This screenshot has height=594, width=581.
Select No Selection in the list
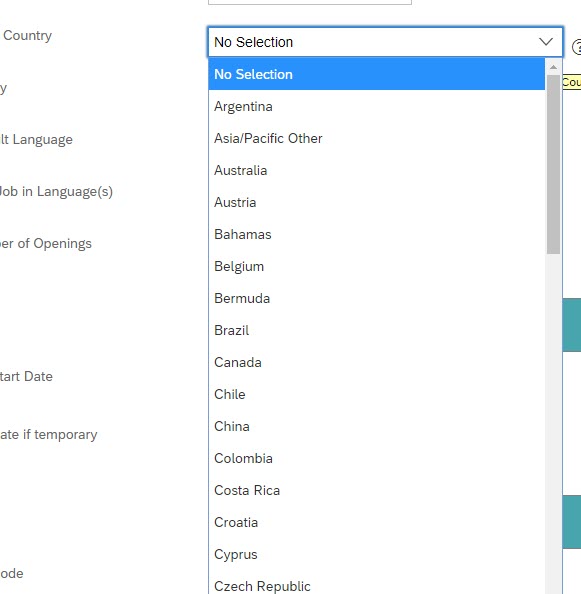click(376, 74)
